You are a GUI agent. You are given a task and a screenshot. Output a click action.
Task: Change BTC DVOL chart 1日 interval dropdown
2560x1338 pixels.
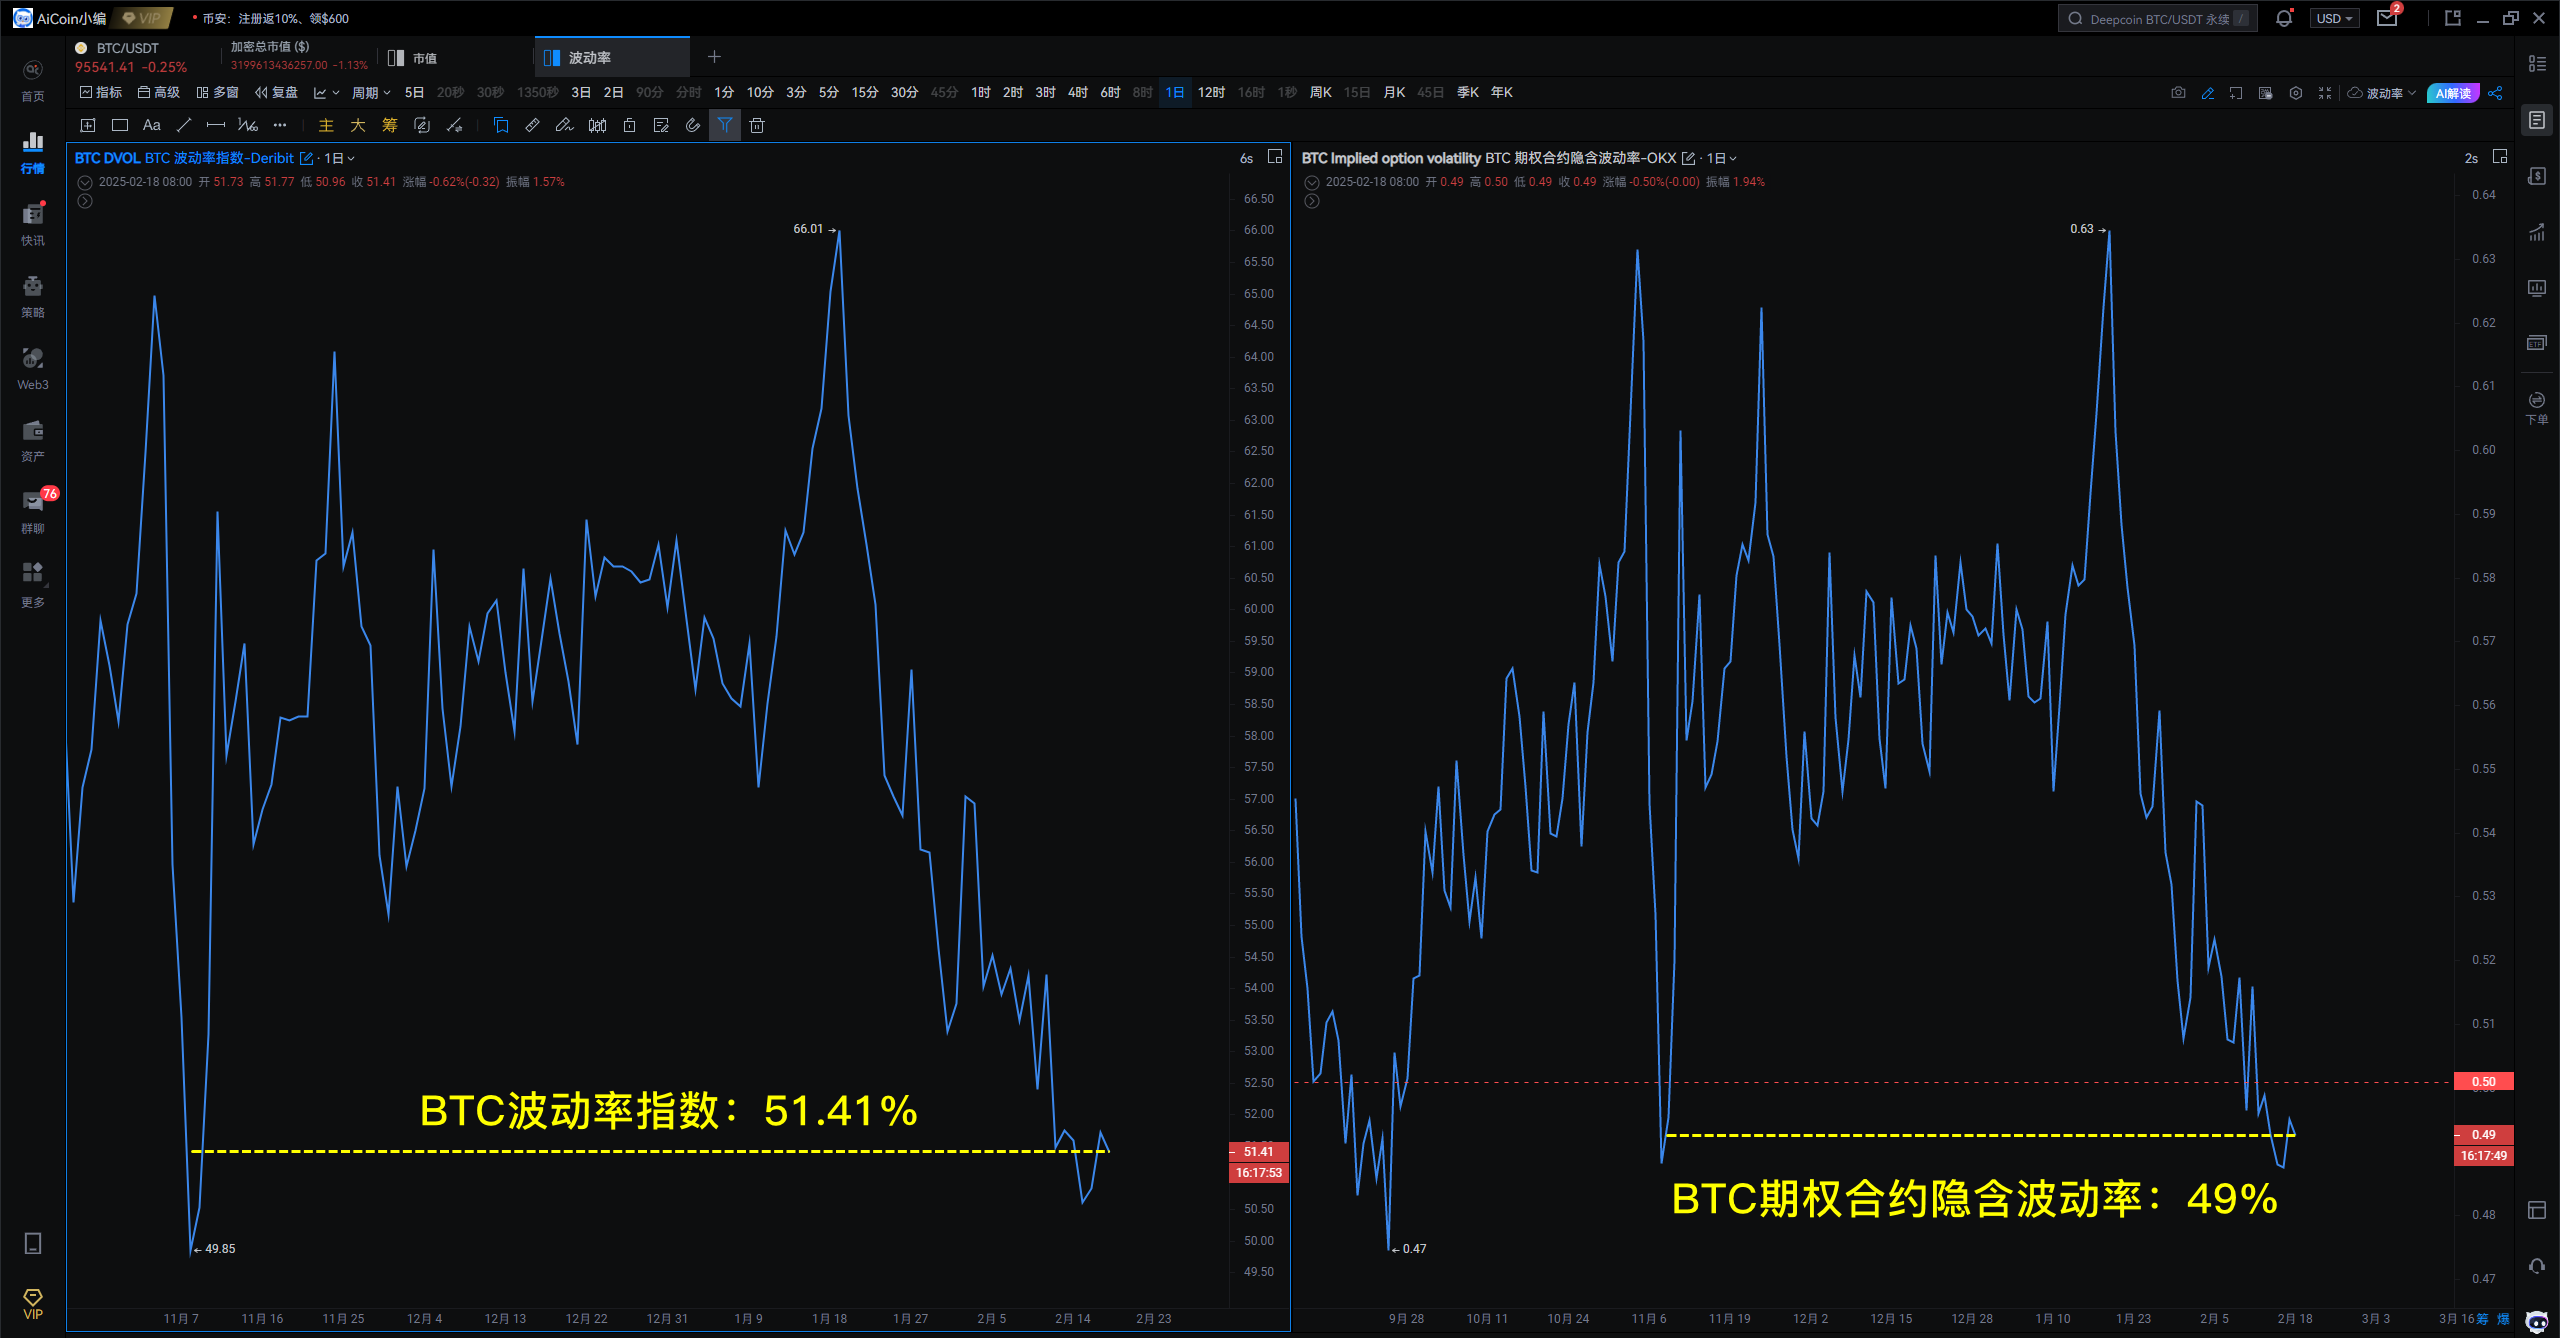(x=339, y=158)
